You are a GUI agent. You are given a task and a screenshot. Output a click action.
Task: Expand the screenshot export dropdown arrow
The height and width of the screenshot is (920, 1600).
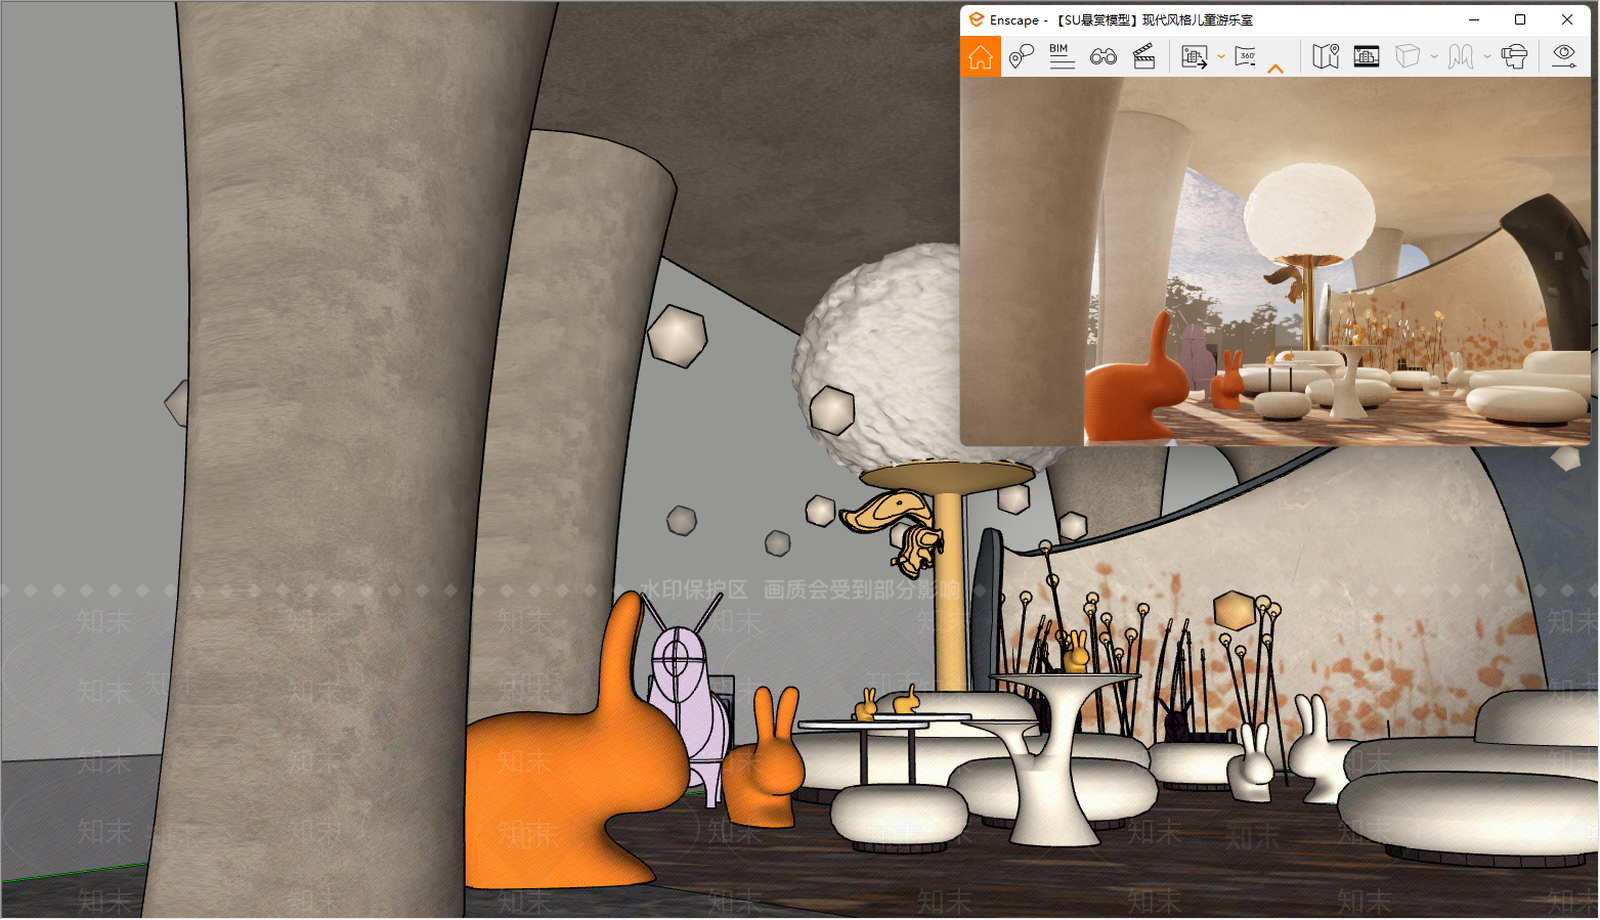[1221, 57]
